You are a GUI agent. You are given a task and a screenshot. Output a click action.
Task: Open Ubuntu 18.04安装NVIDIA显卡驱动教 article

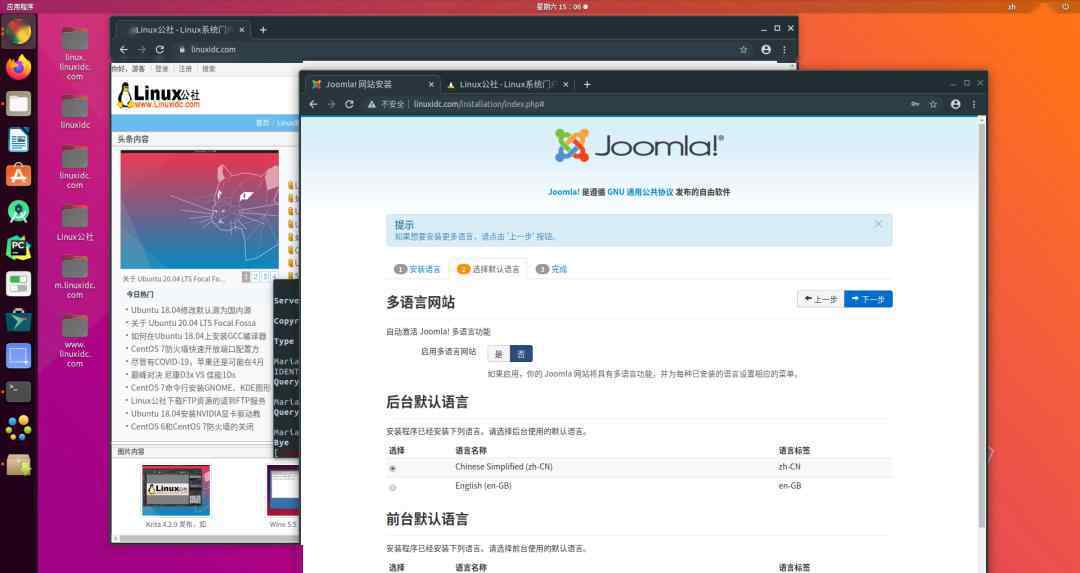[x=196, y=414]
